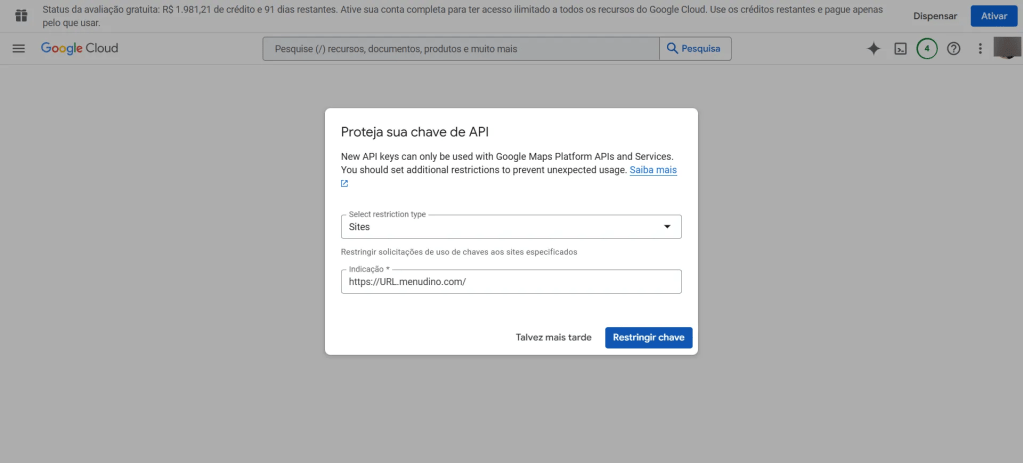This screenshot has width=1023, height=463.
Task: Click the account profile avatar
Action: (1006, 48)
